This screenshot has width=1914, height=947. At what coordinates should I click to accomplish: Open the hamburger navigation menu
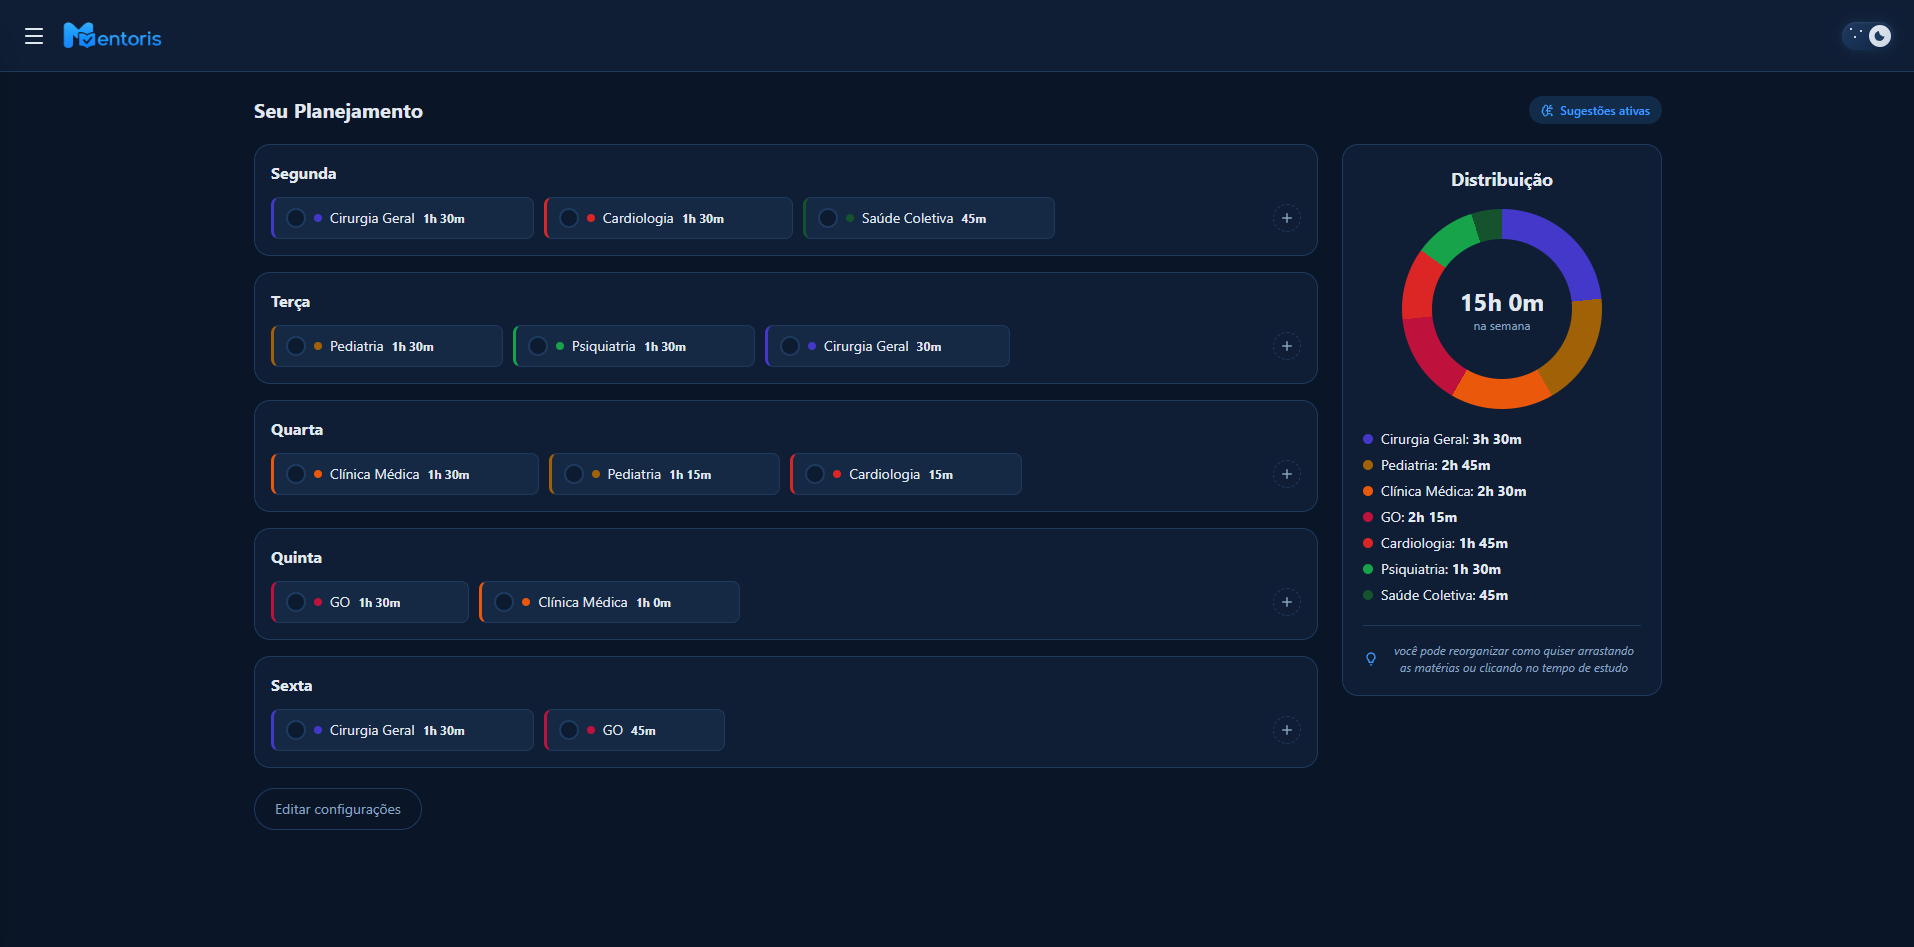[x=34, y=36]
